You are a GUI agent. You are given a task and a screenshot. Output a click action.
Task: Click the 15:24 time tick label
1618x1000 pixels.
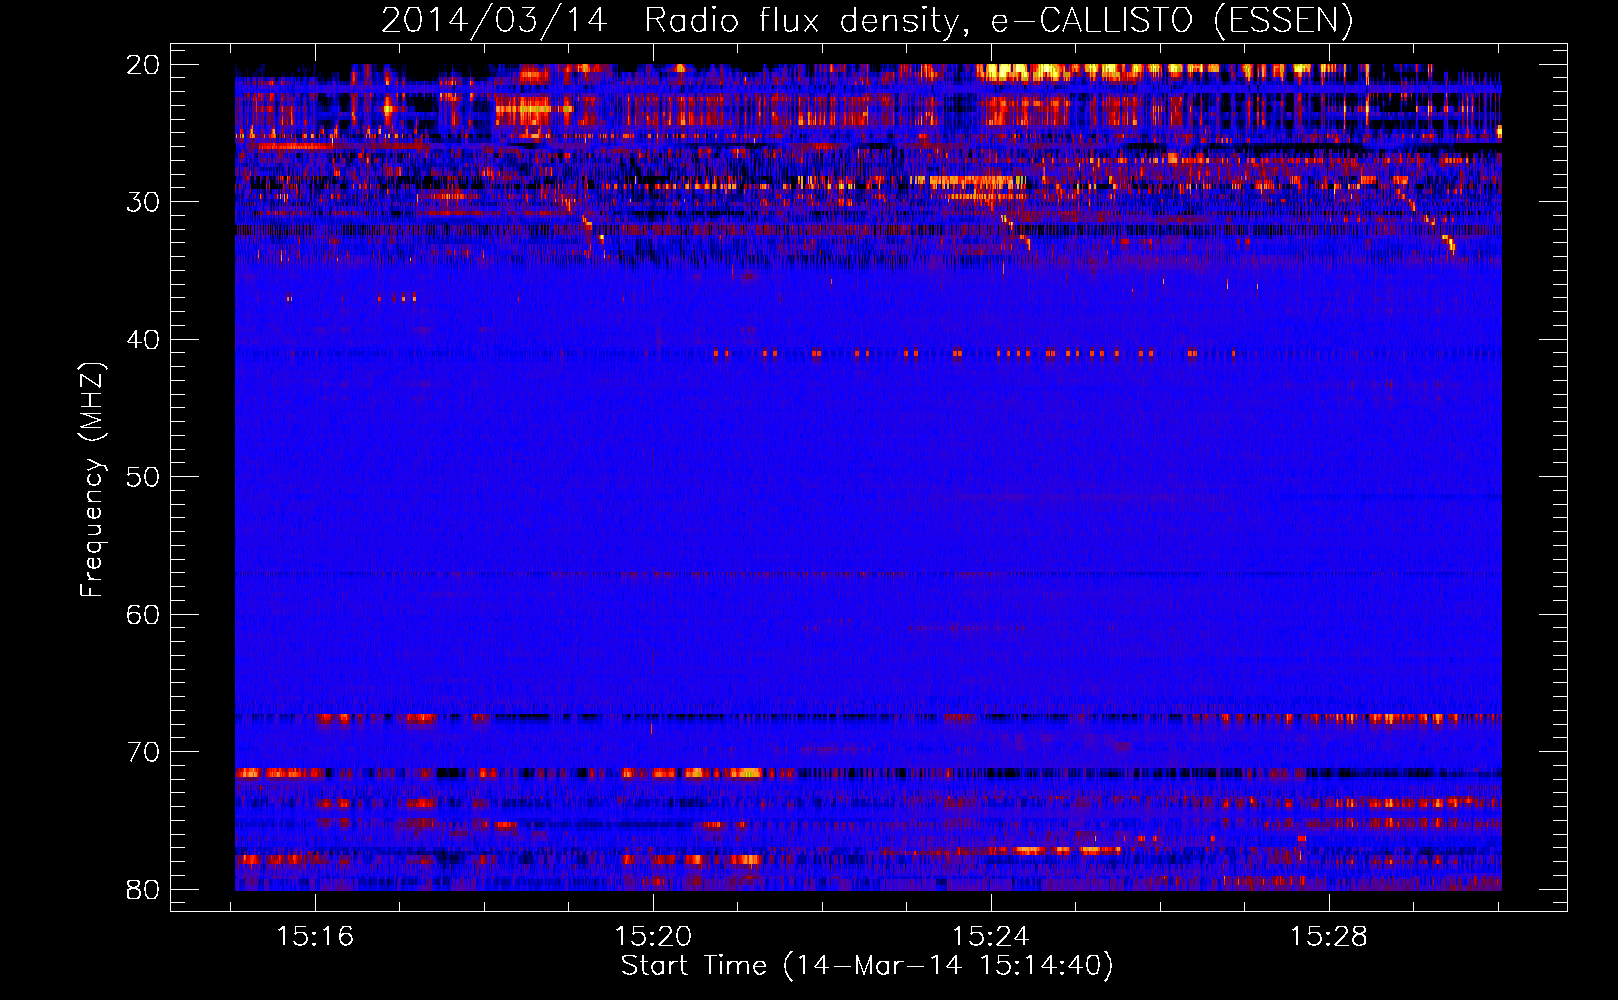pos(991,937)
